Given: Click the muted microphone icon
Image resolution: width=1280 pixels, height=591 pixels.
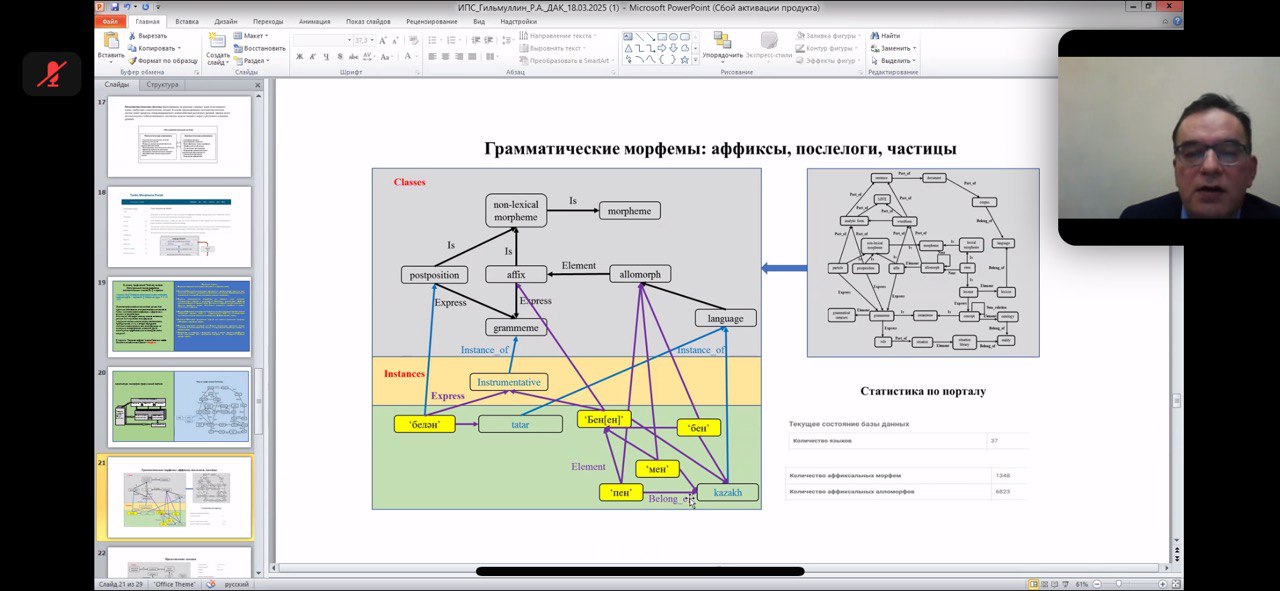Looking at the screenshot, I should click(x=52, y=73).
